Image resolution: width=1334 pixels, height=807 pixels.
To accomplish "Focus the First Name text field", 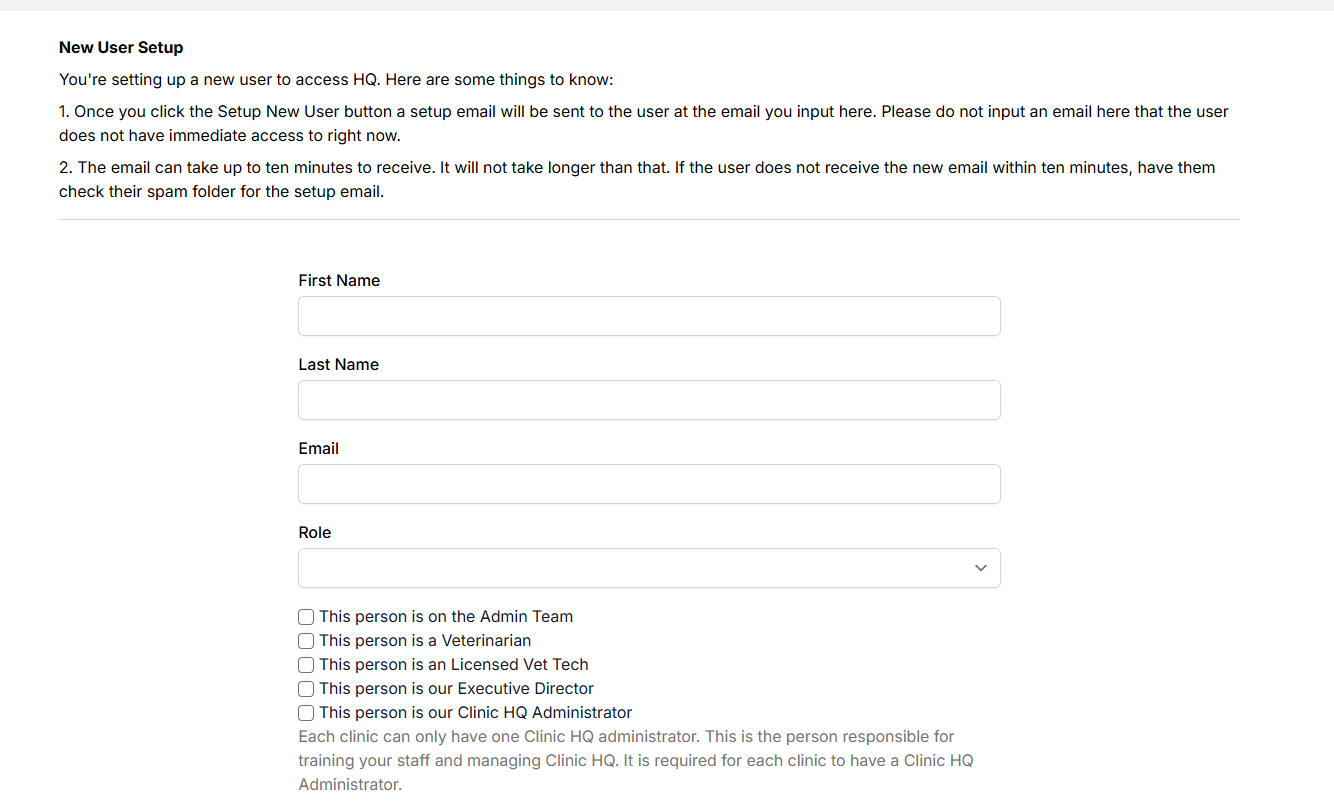I will click(x=648, y=316).
